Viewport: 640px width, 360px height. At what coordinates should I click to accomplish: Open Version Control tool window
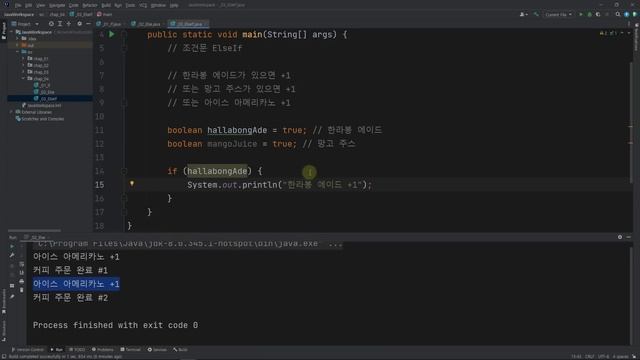click(28, 349)
